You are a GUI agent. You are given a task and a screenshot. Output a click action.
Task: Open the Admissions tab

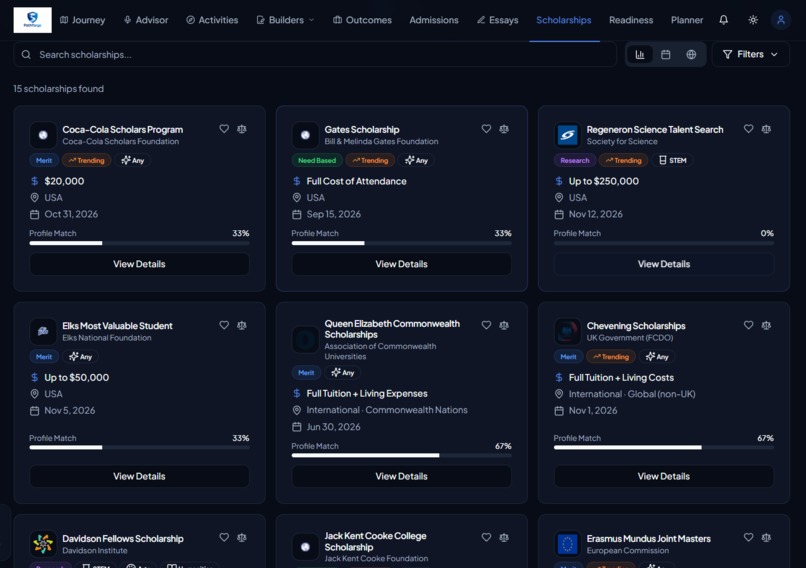pyautogui.click(x=434, y=20)
